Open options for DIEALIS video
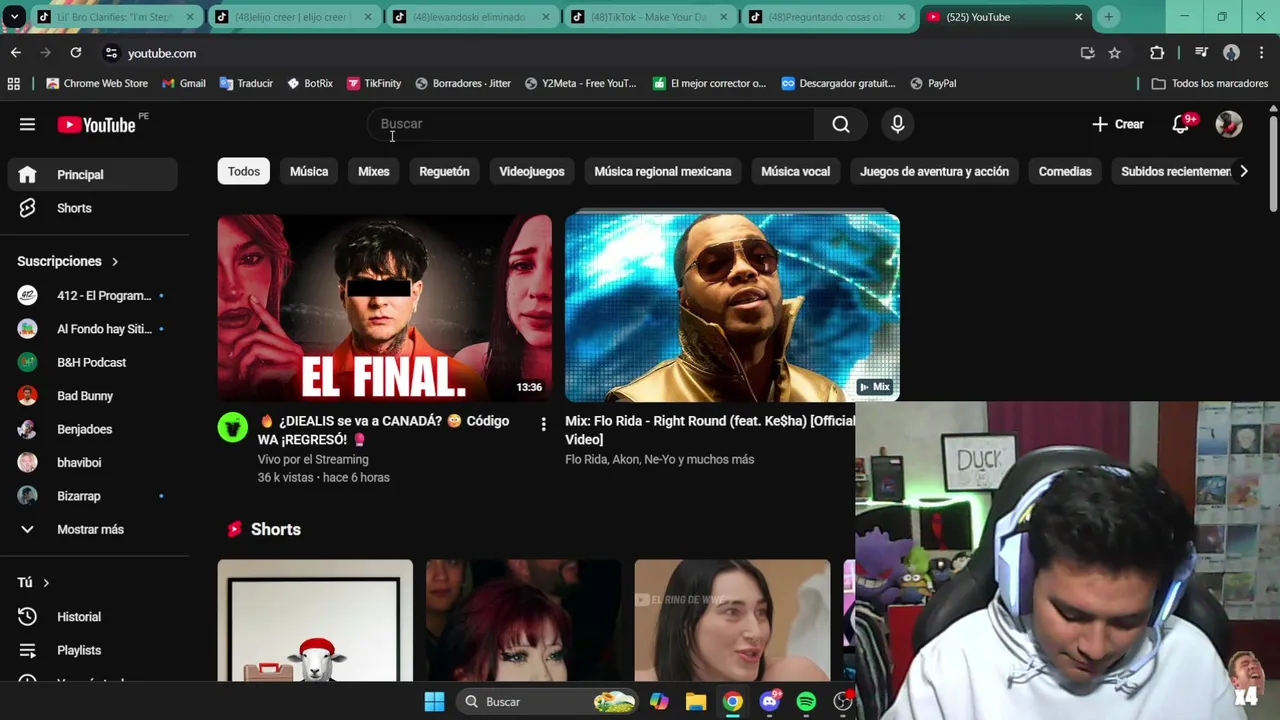This screenshot has height=720, width=1280. pyautogui.click(x=543, y=424)
